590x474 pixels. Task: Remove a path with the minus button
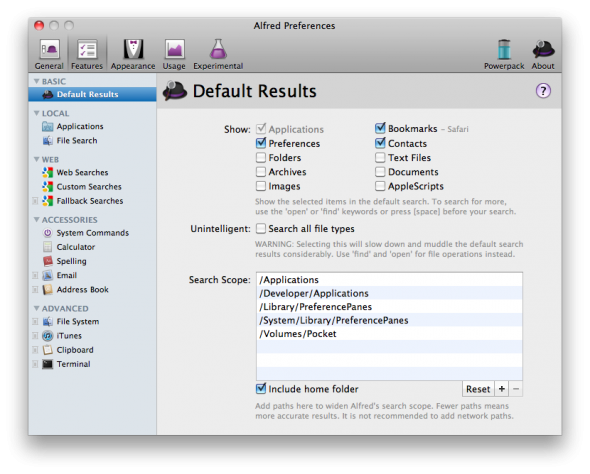(x=516, y=389)
